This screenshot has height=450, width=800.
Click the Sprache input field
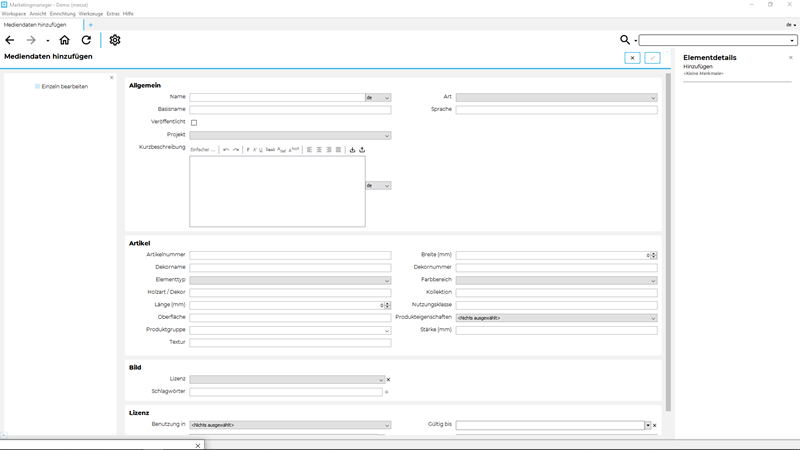click(557, 110)
